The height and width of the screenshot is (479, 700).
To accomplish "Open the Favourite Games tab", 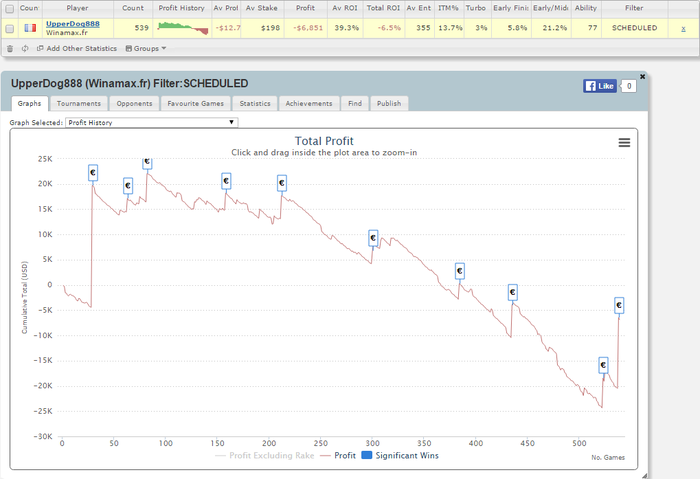I will 196,104.
